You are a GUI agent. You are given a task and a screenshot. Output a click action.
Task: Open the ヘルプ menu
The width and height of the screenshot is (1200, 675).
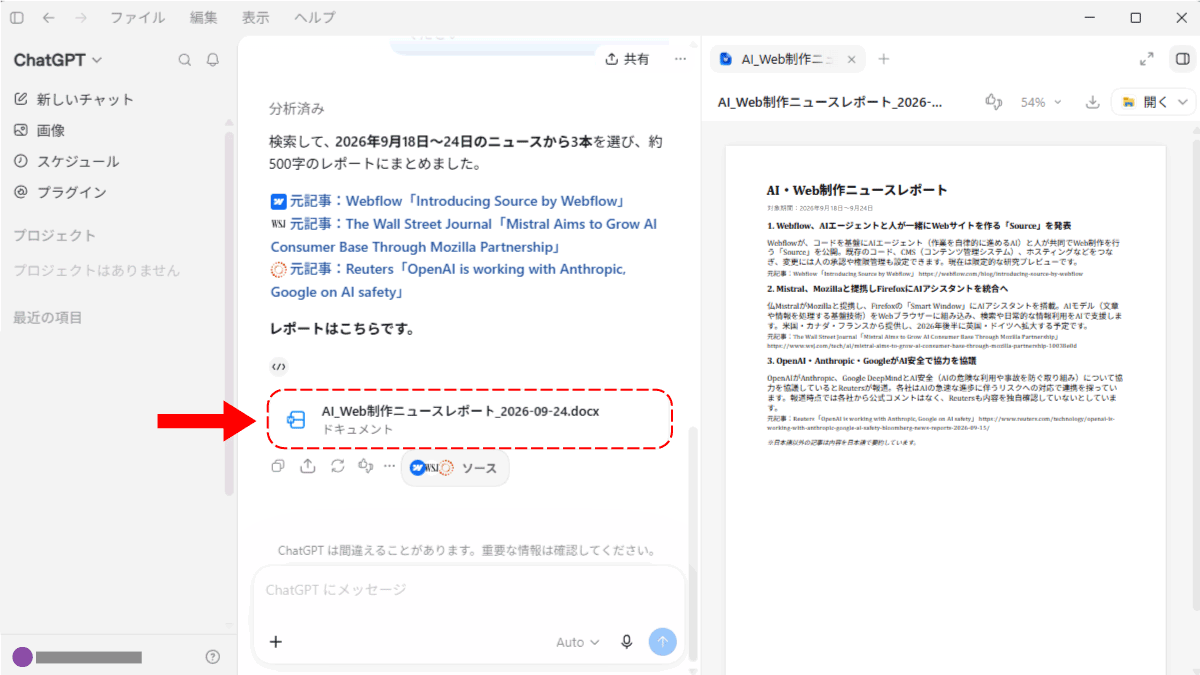point(314,18)
